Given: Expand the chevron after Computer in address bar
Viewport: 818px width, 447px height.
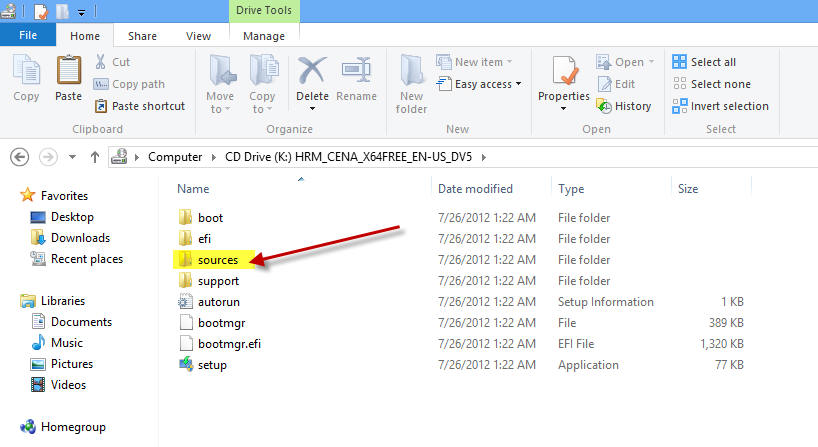Looking at the screenshot, I should click(x=213, y=157).
